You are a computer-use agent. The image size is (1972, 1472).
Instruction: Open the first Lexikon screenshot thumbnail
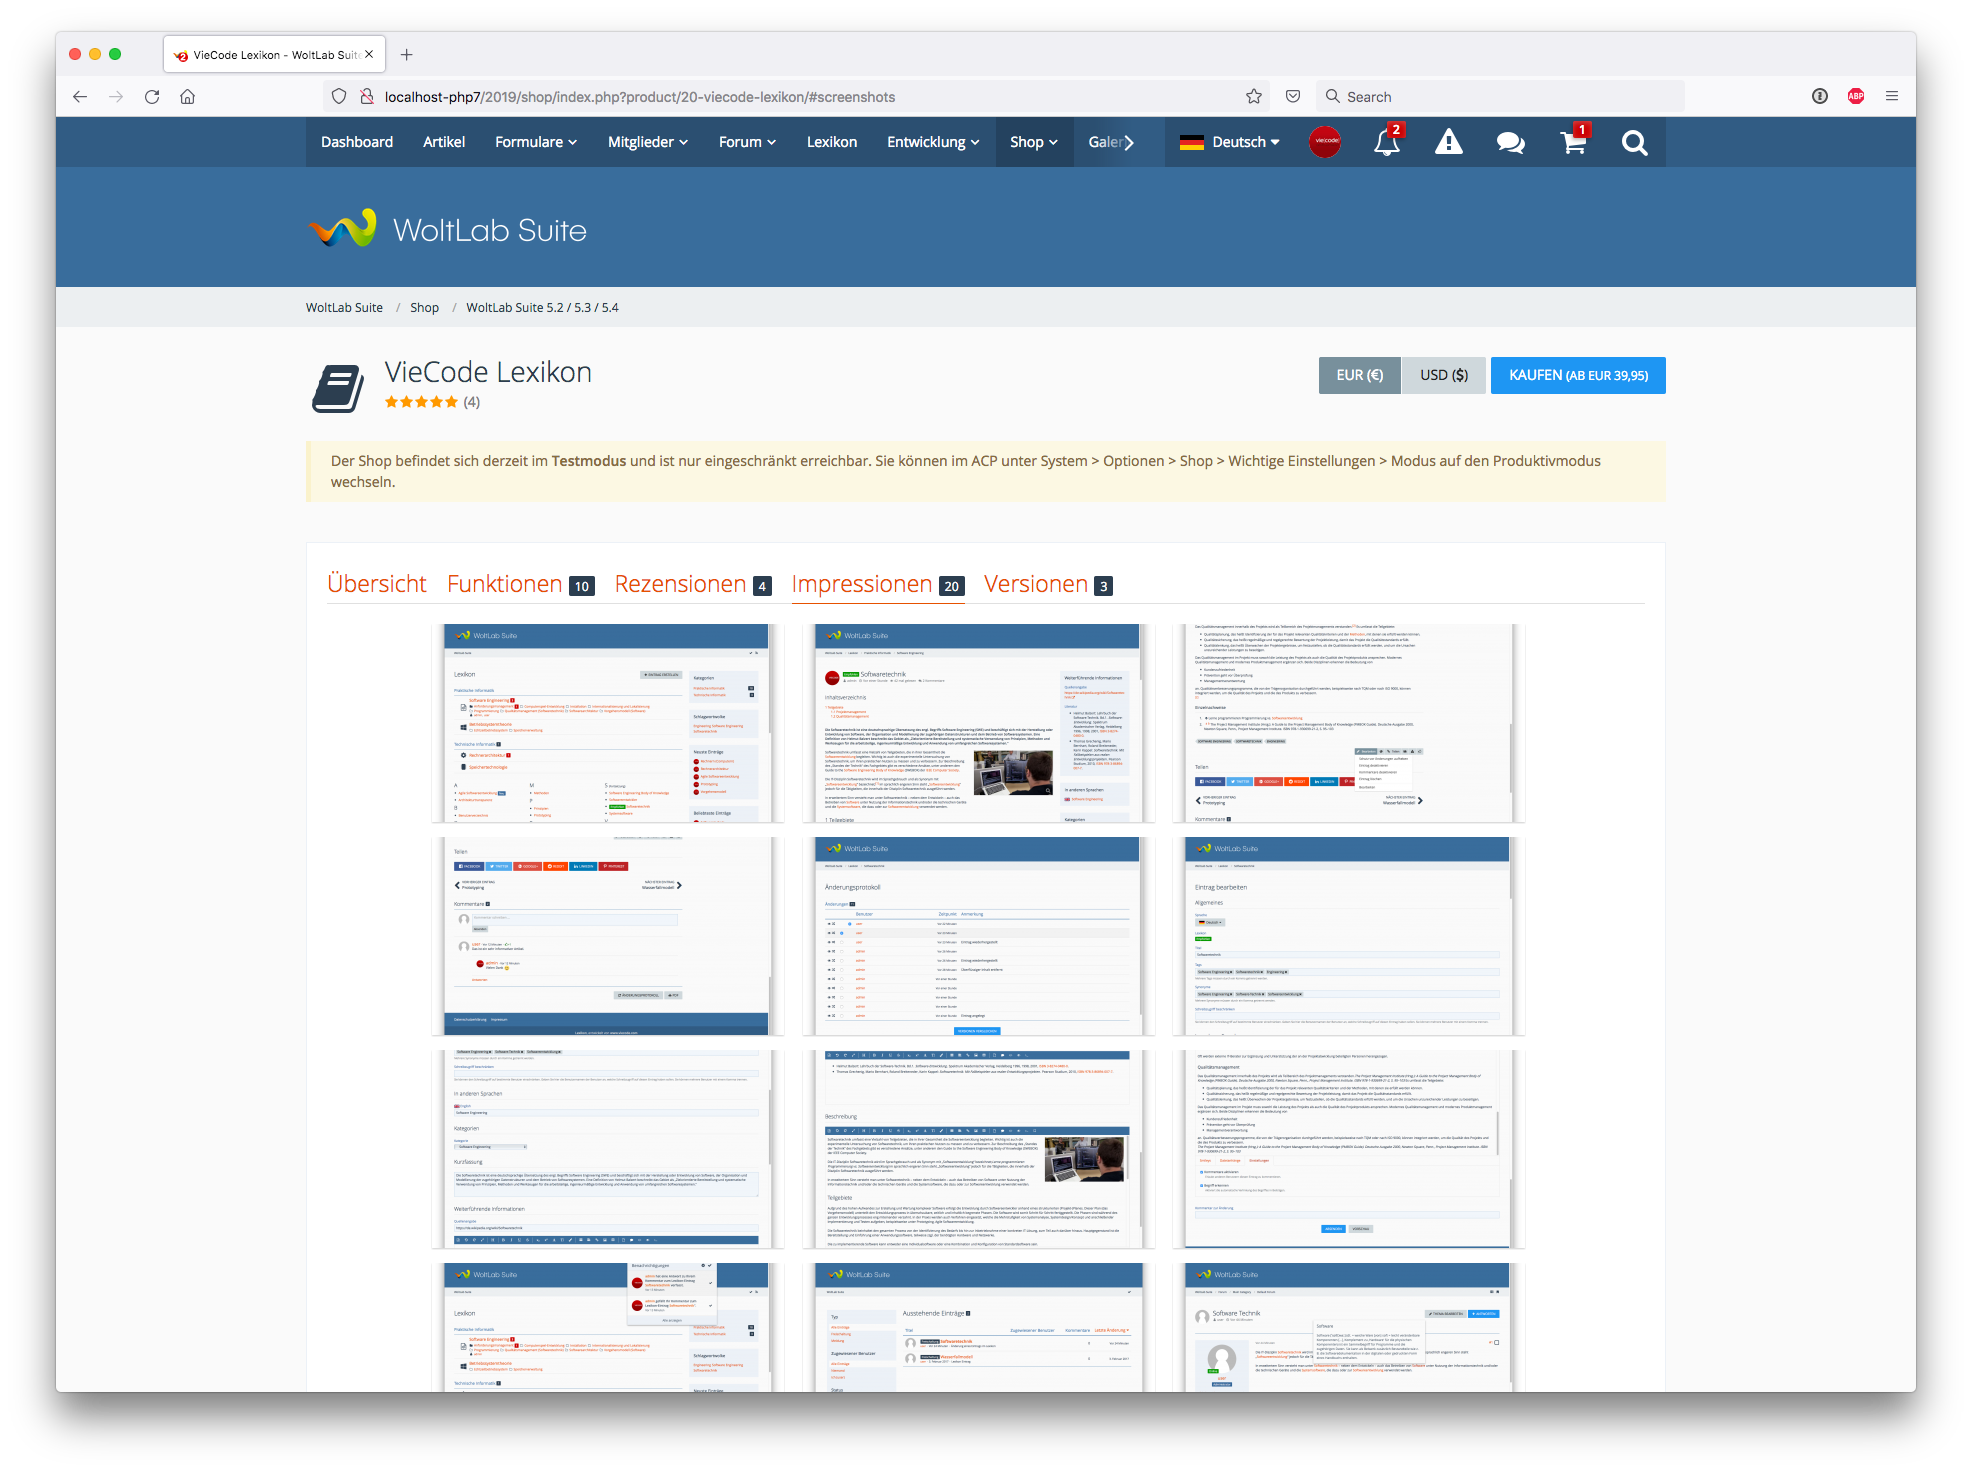[x=607, y=723]
